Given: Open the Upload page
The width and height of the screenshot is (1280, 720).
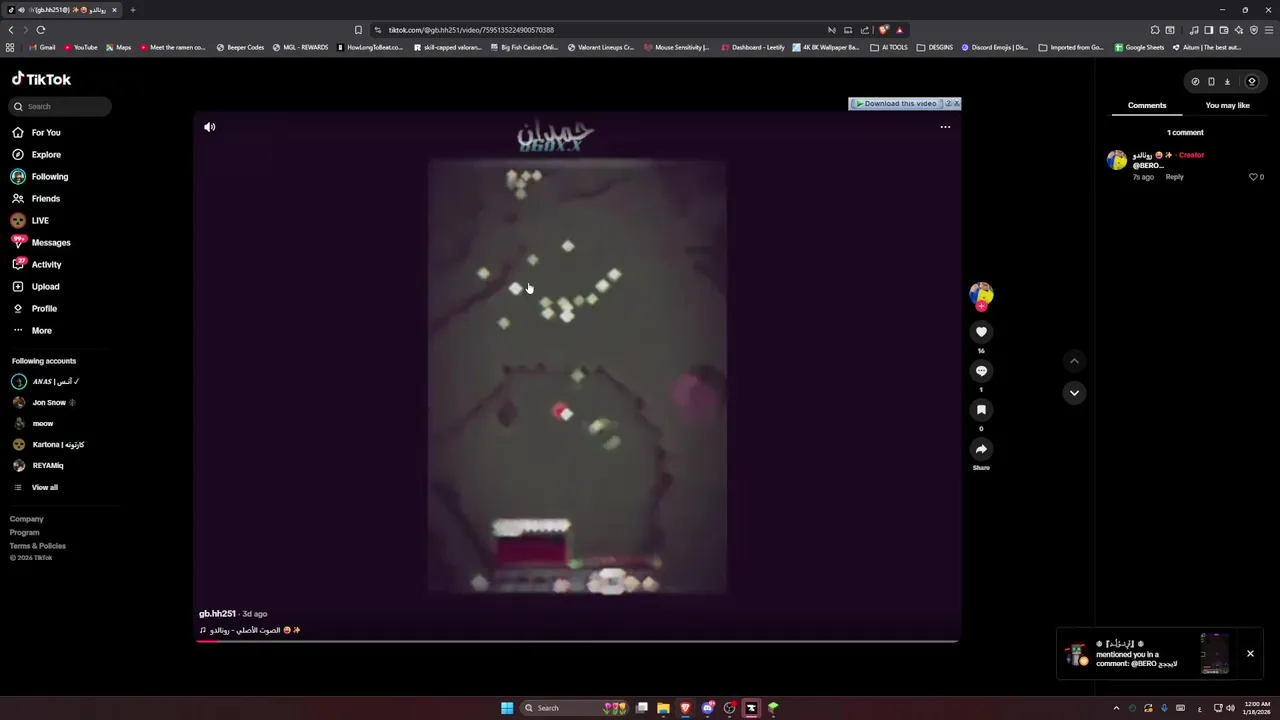Looking at the screenshot, I should 36,286.
